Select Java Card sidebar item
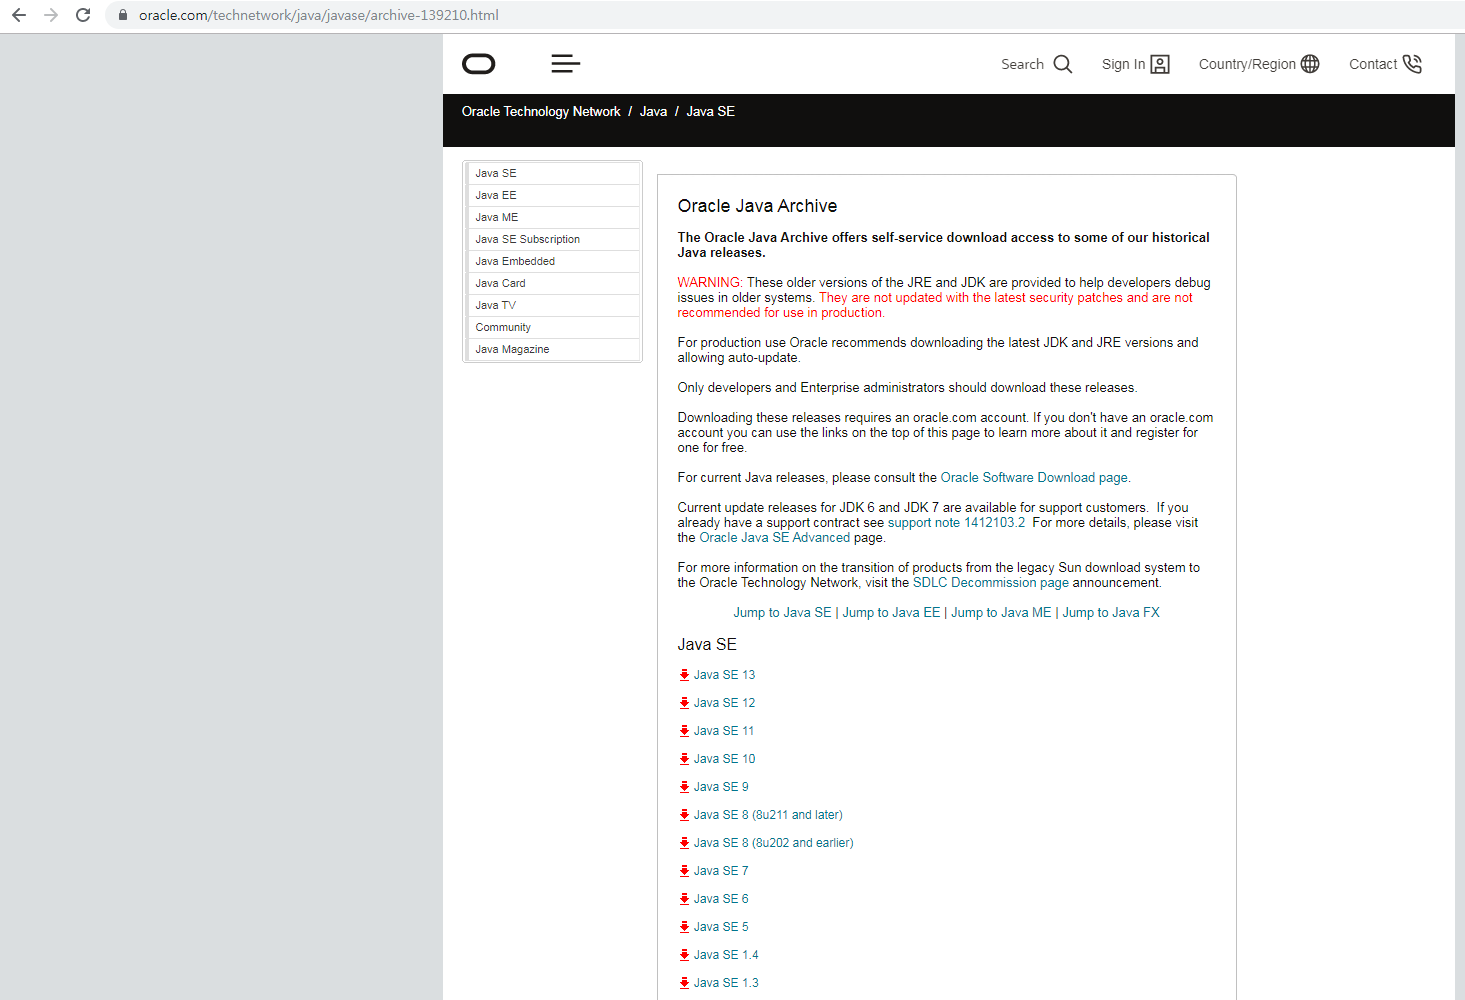This screenshot has height=1000, width=1465. (x=553, y=283)
